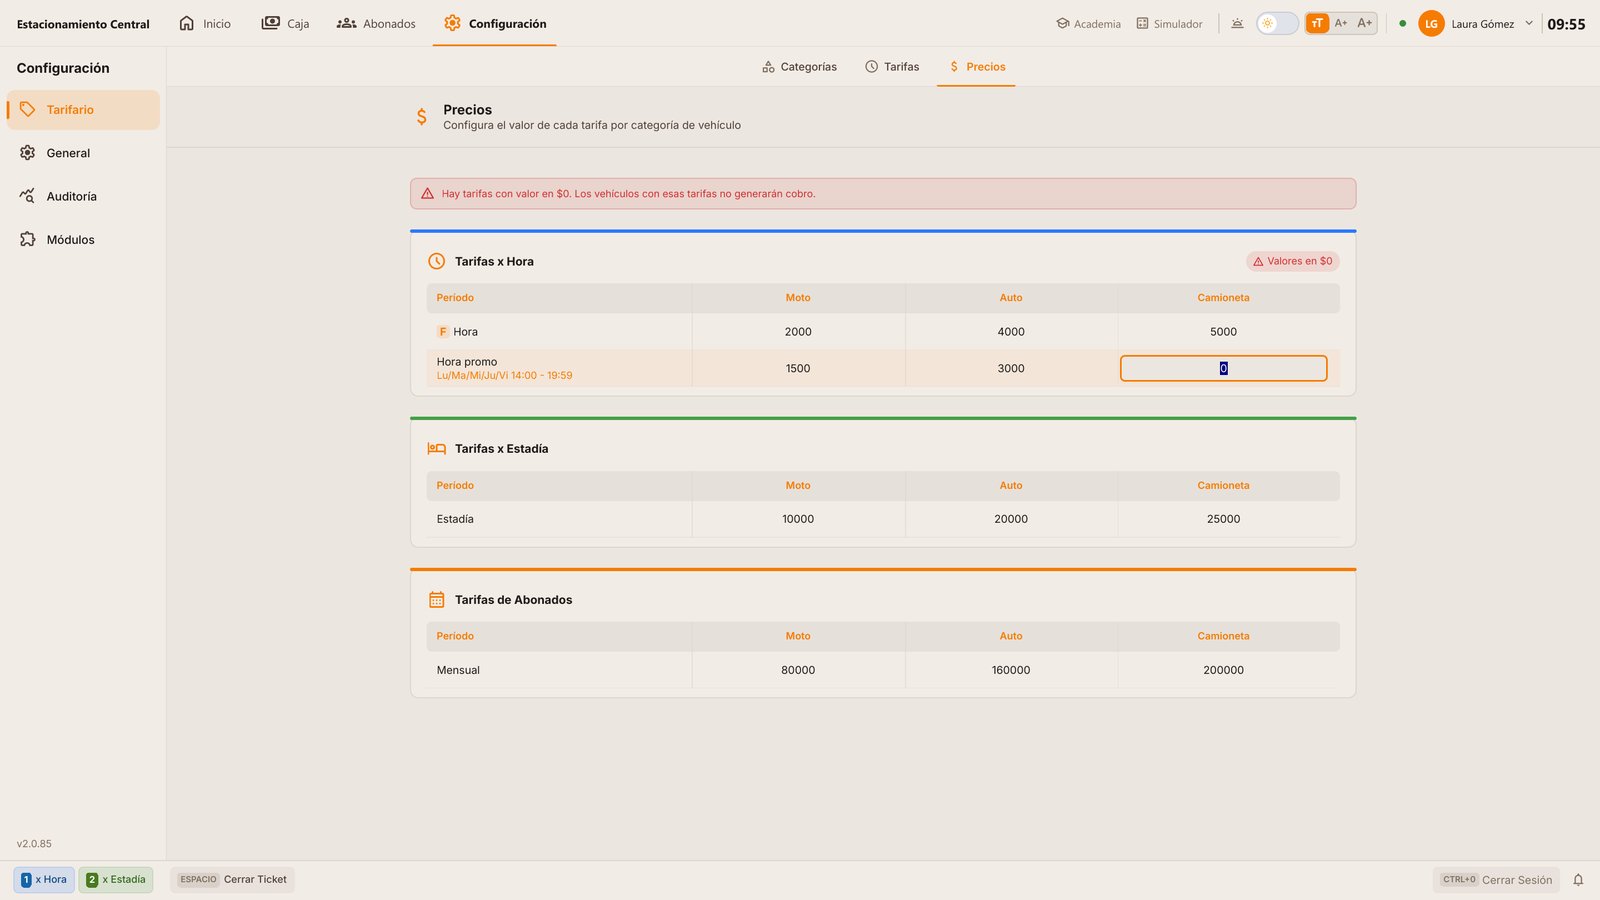Click the clock icon beside Tarifas x Hora

tap(436, 261)
